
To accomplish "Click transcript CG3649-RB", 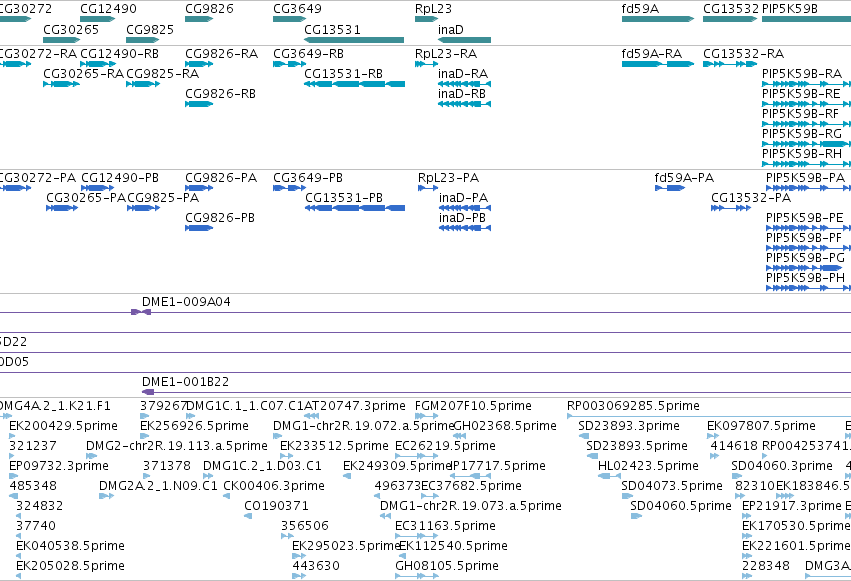I will [290, 64].
